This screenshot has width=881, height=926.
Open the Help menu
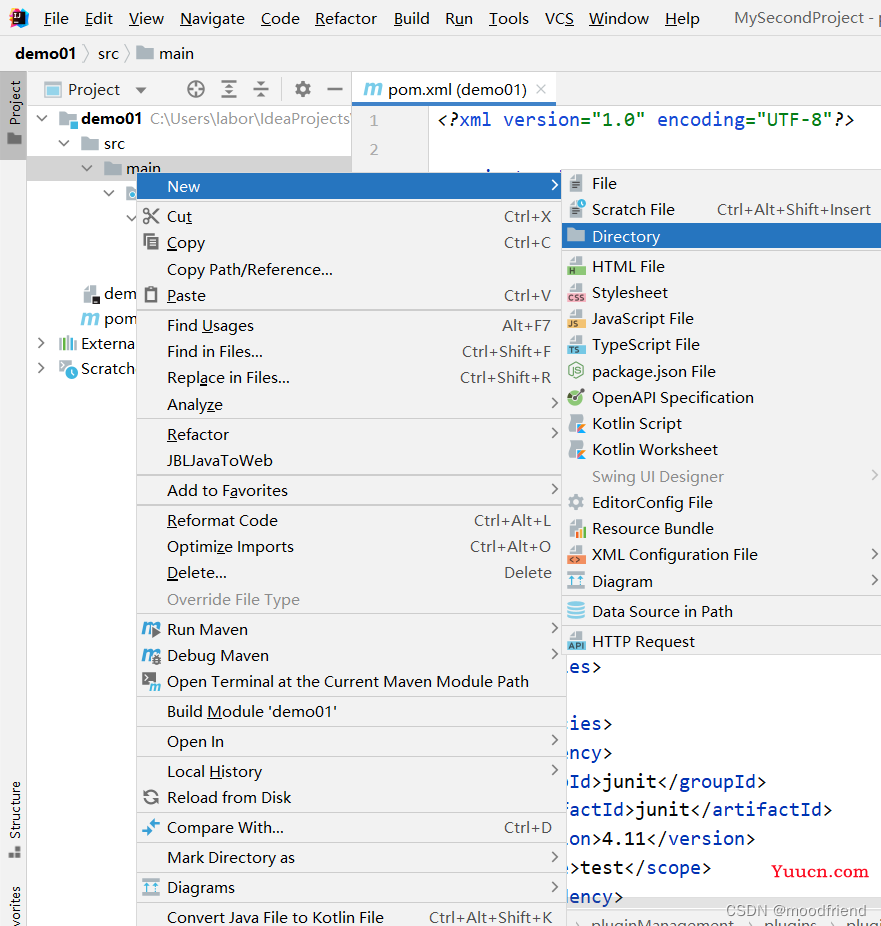pos(682,19)
